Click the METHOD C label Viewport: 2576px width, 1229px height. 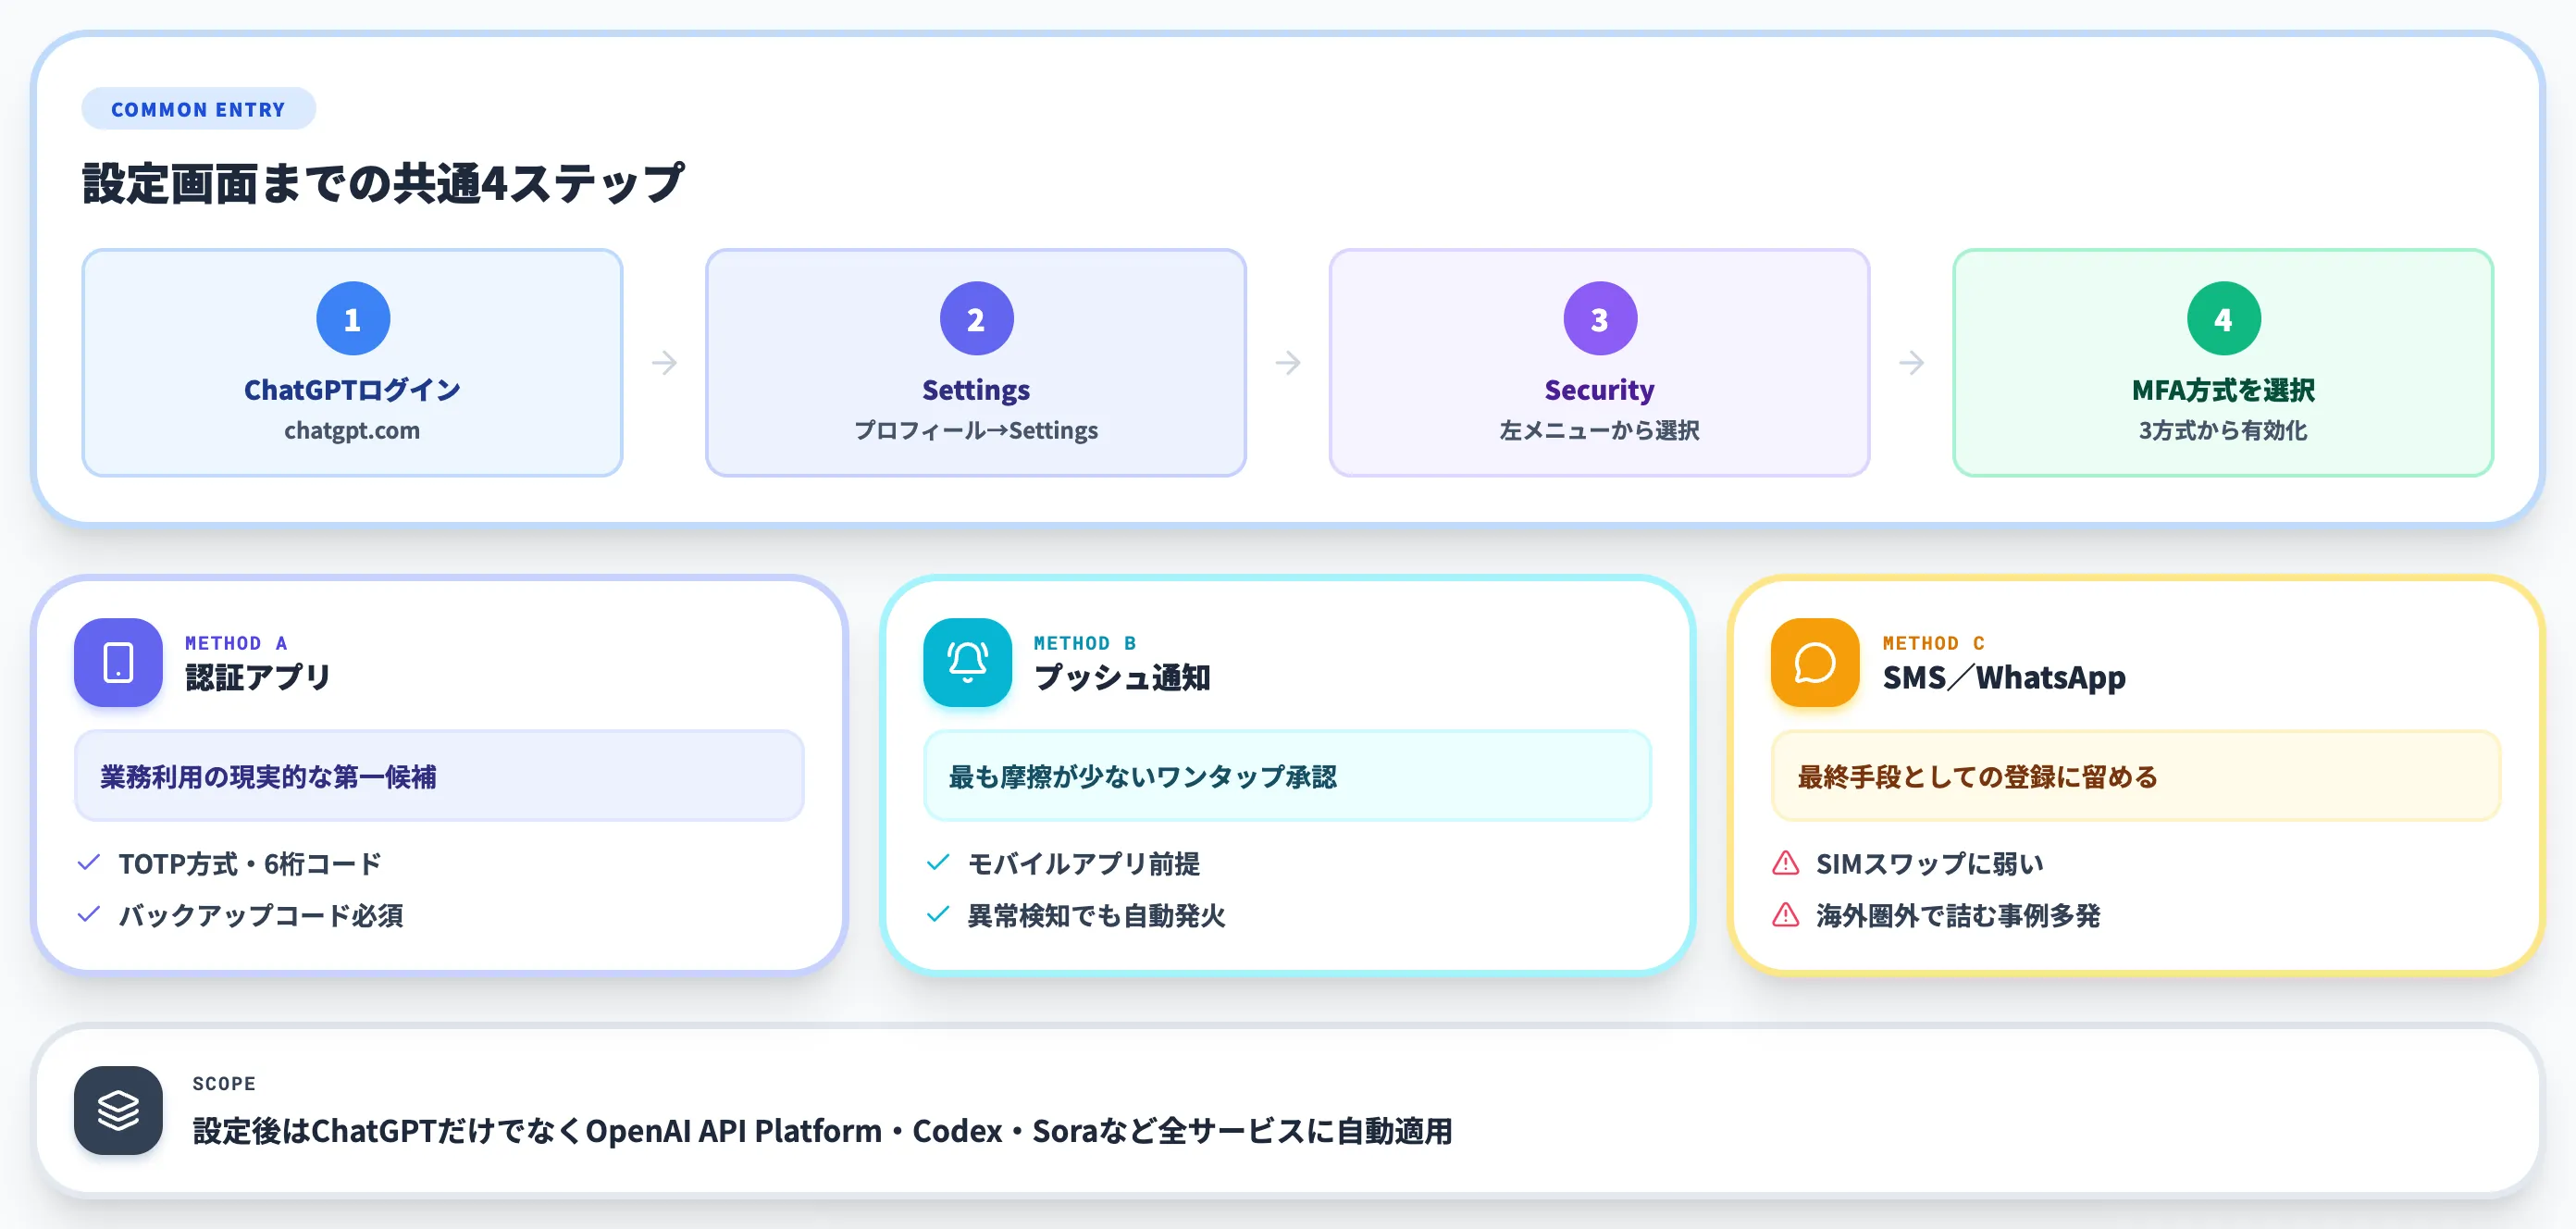[1934, 643]
